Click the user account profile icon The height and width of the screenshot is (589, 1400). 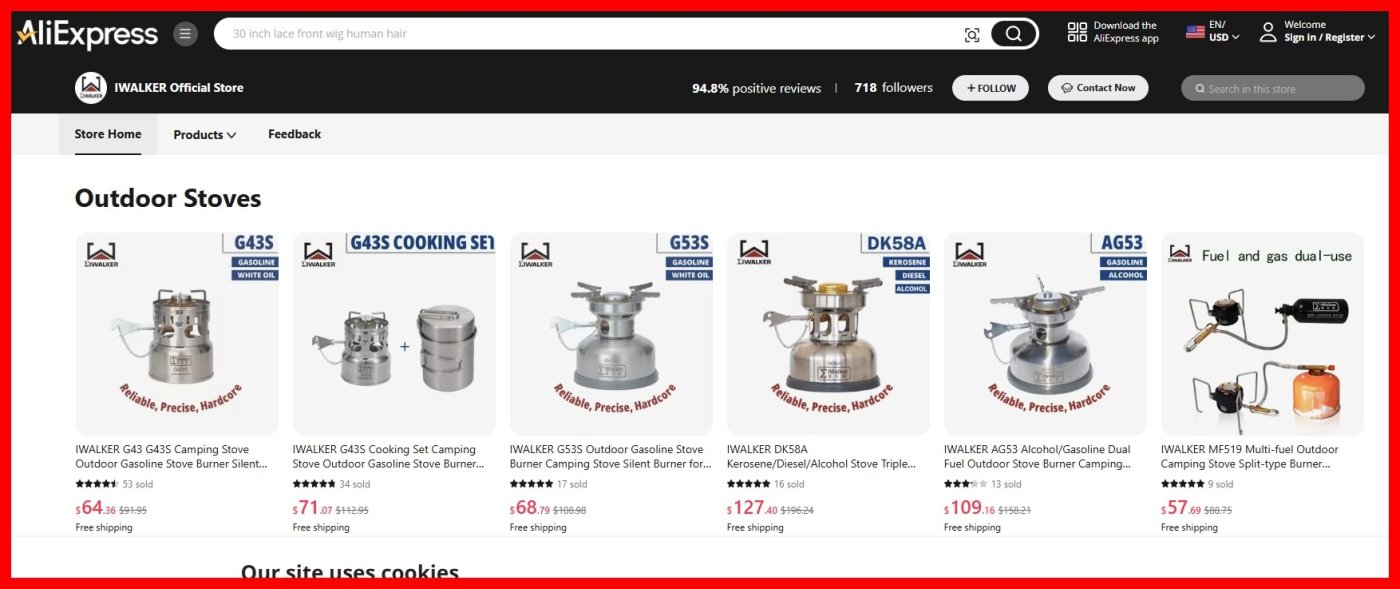coord(1268,32)
